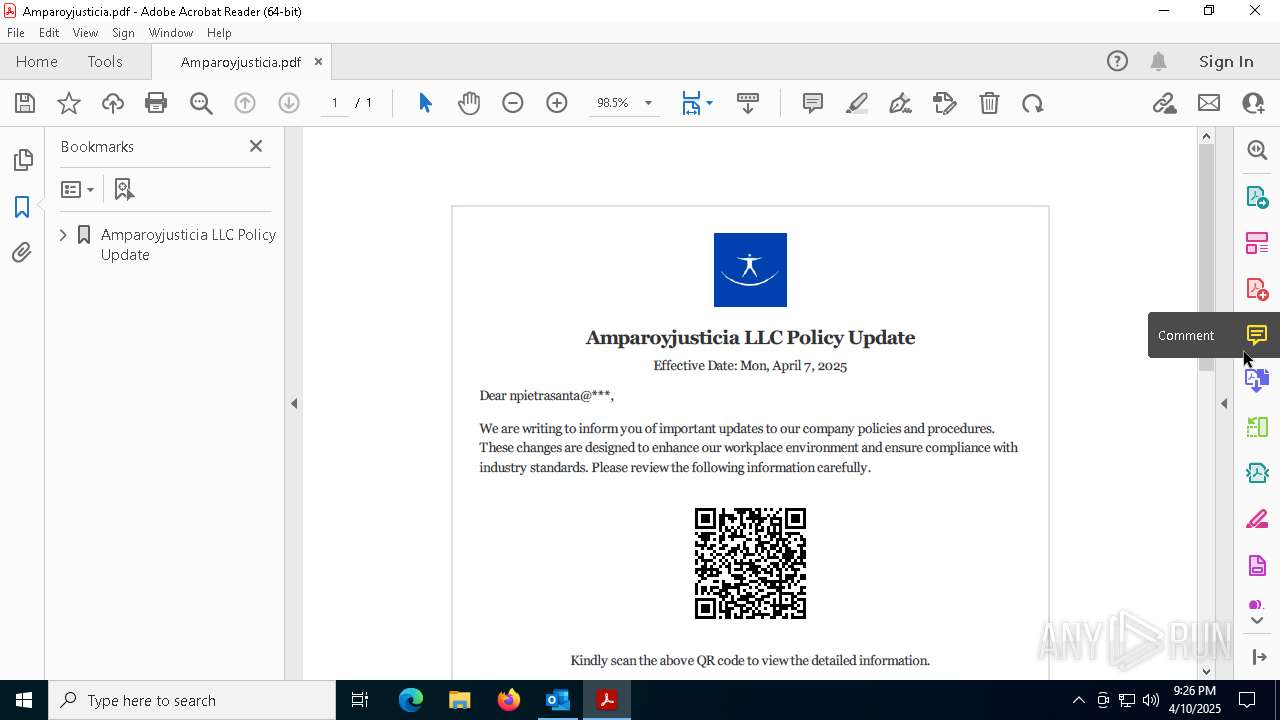Click the new bookmark icon
Screen dimensions: 1280x720
click(124, 189)
